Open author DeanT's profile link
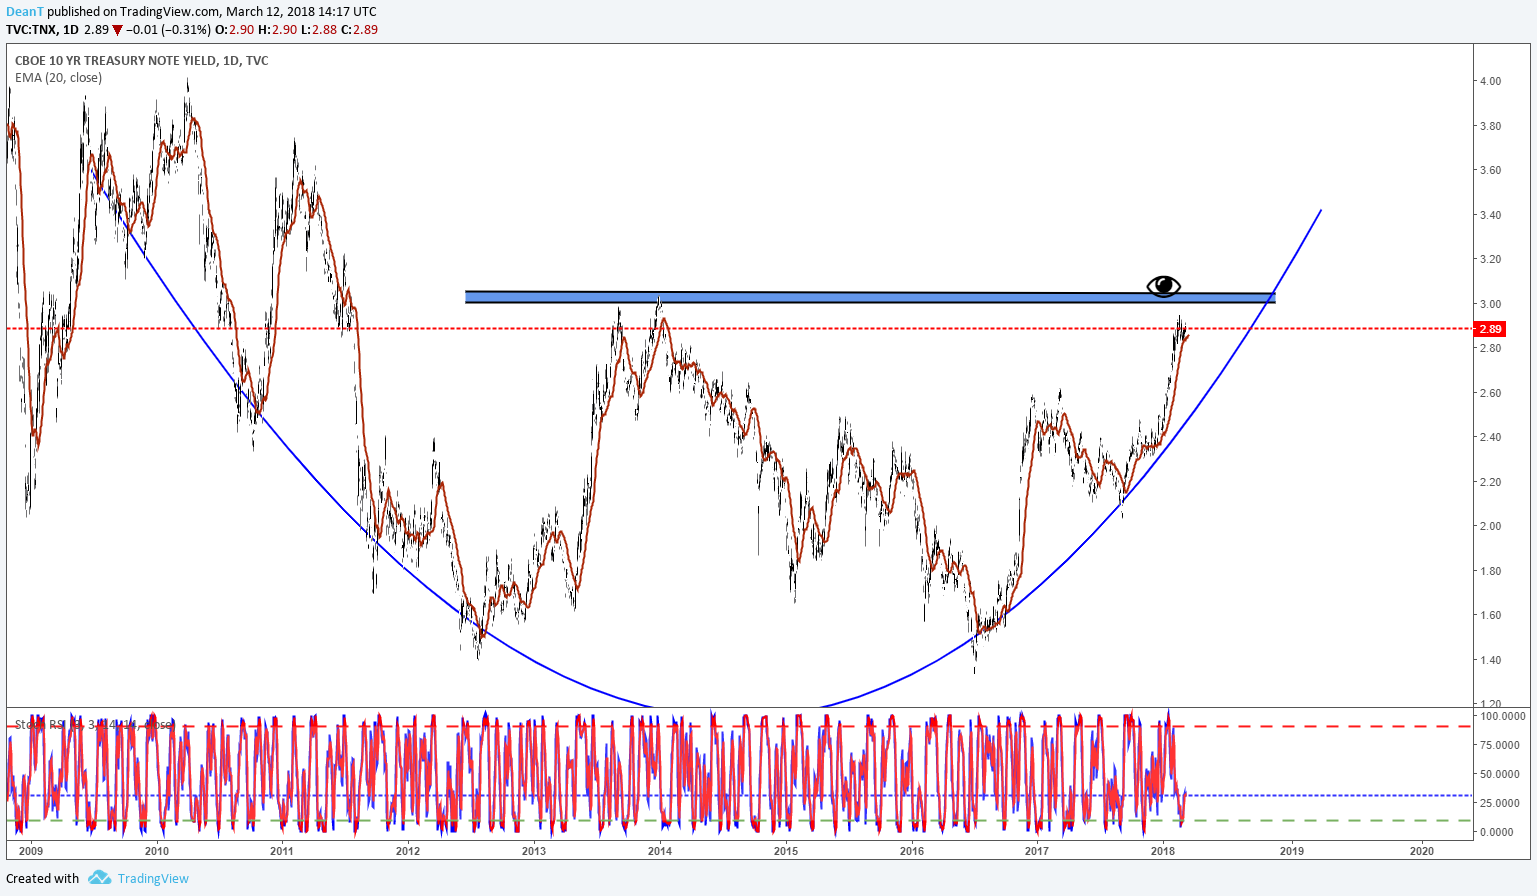1537x896 pixels. [25, 12]
